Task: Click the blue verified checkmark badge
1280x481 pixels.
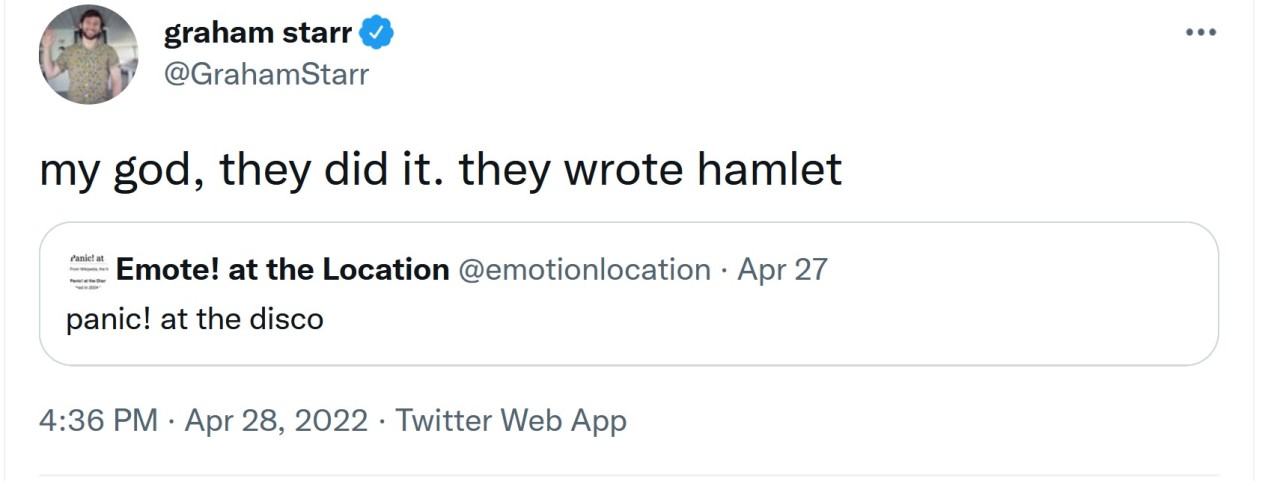Action: pos(377,34)
